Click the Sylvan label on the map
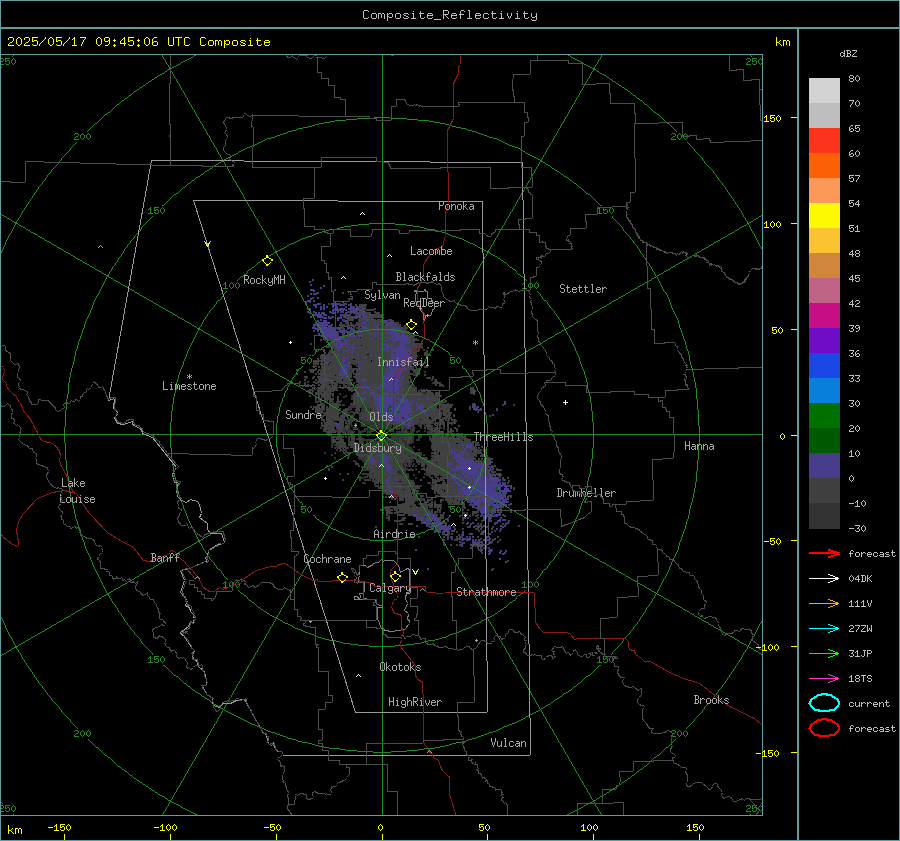 (x=382, y=295)
